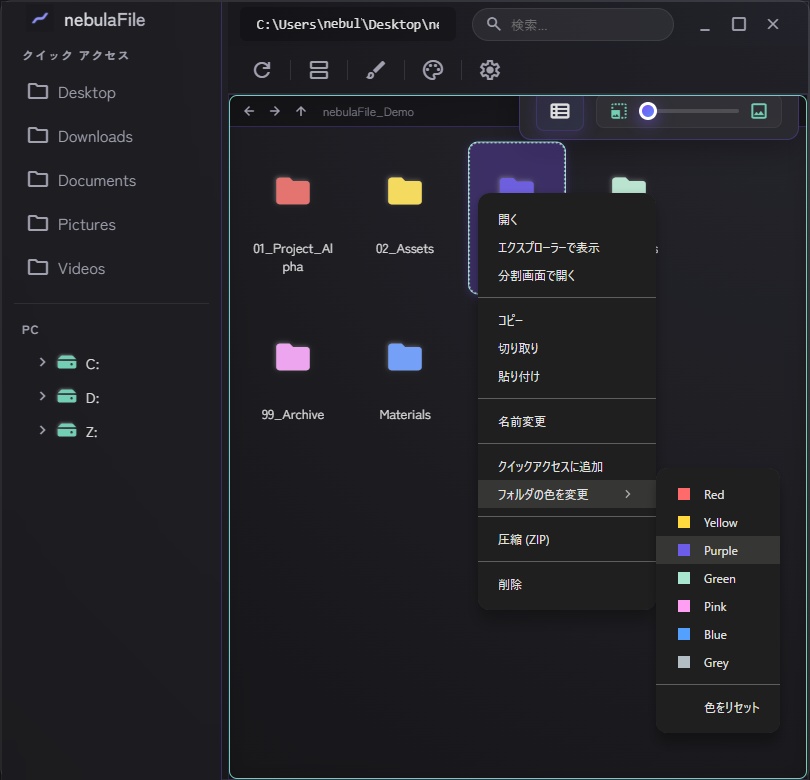Click the large thumbnail size icon
Screen dimensions: 810x780
pyautogui.click(x=758, y=111)
